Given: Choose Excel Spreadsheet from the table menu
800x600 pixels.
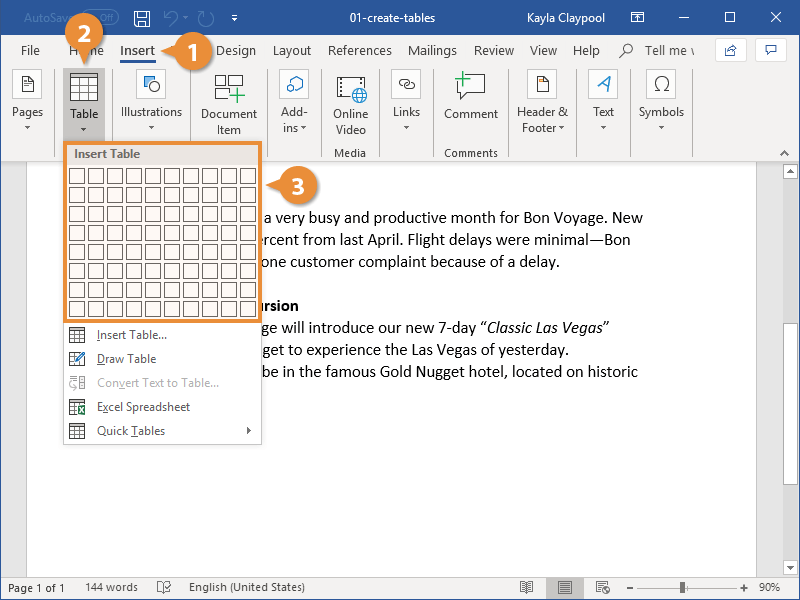Looking at the screenshot, I should (x=143, y=407).
